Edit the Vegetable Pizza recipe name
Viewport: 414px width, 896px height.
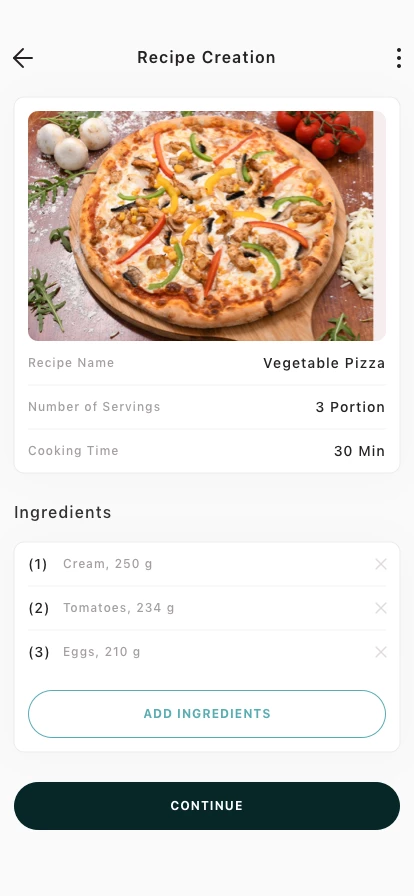click(324, 363)
